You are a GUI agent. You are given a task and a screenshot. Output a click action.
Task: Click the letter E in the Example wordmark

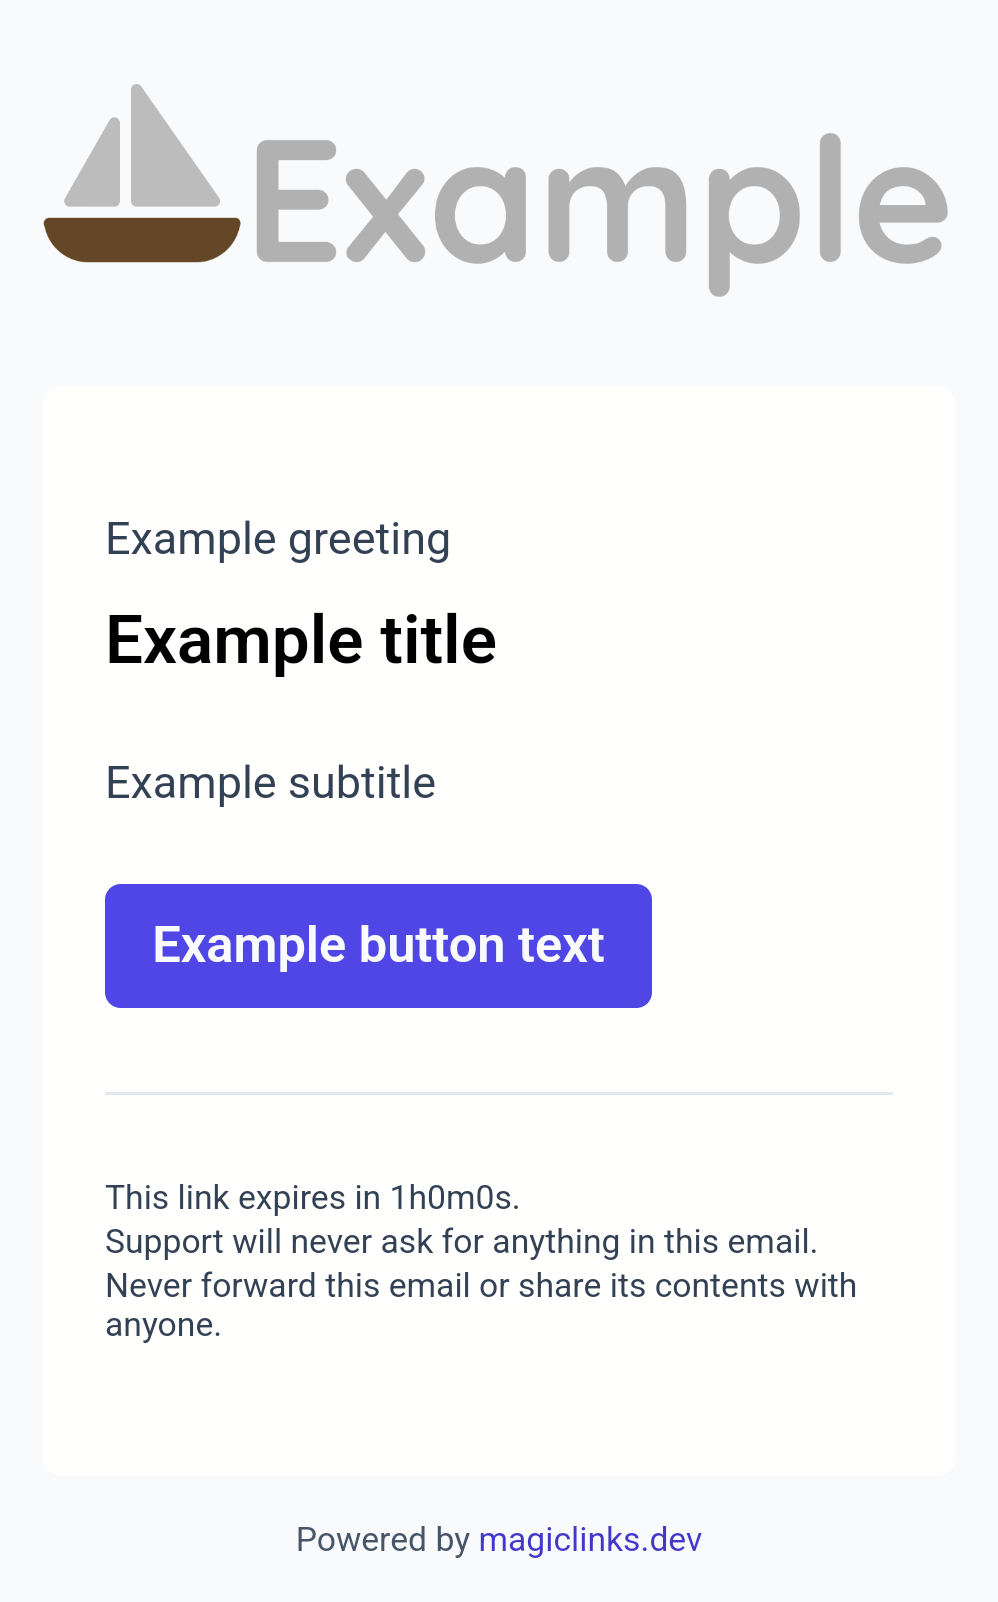point(296,201)
